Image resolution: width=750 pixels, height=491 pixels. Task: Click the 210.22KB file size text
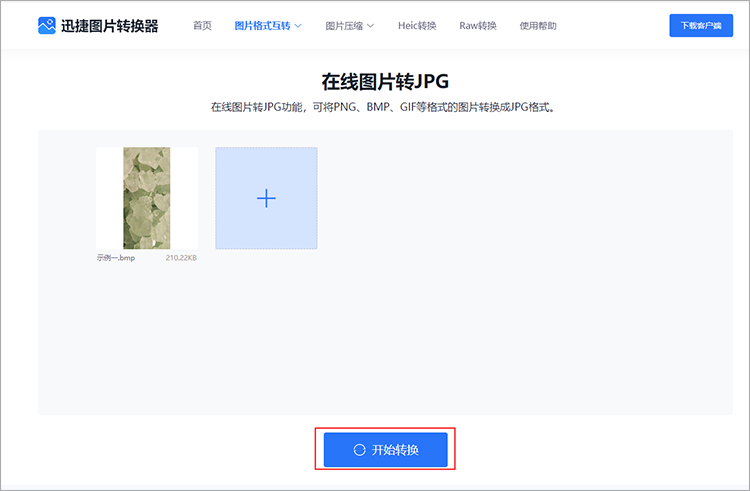(x=181, y=258)
